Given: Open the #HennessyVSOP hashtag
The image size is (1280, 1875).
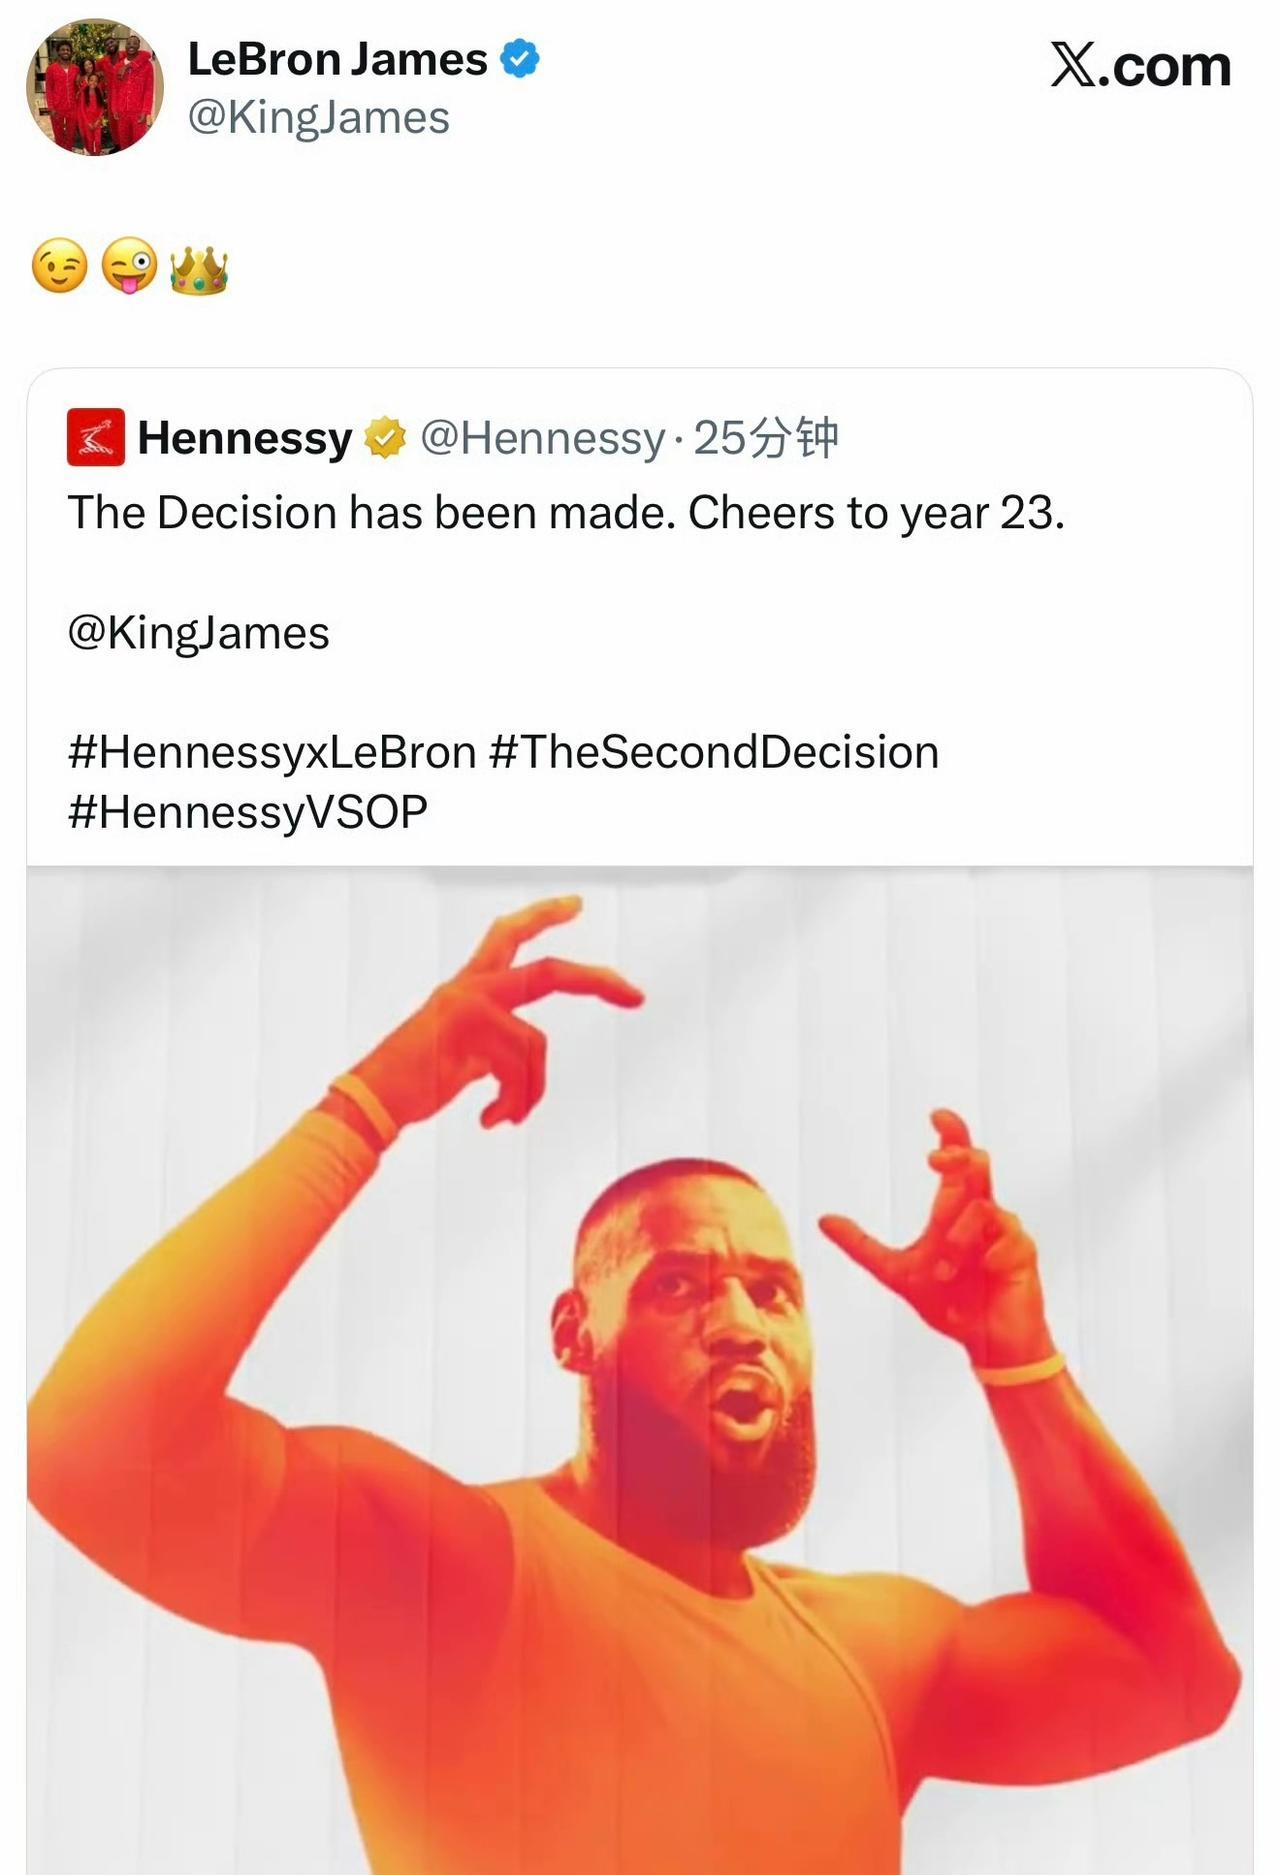Looking at the screenshot, I should pos(247,811).
